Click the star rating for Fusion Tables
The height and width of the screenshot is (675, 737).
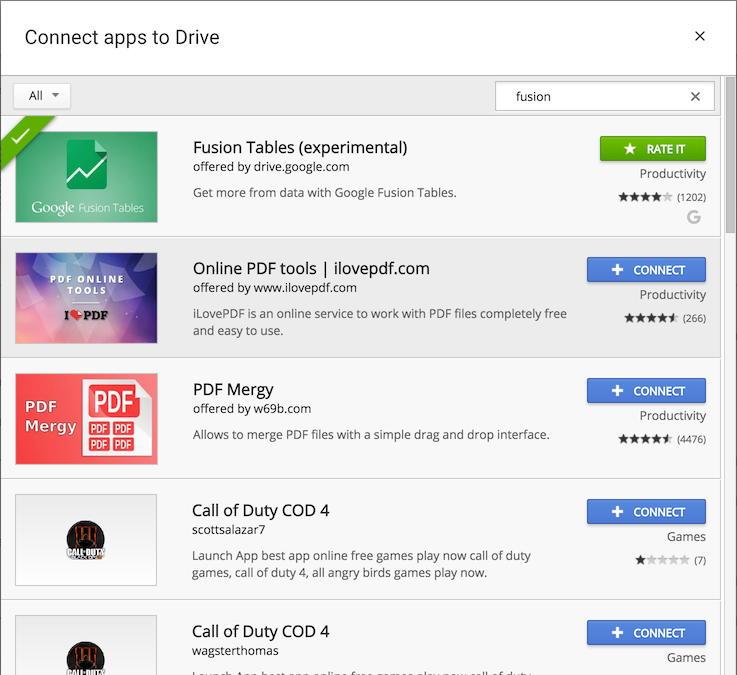[x=645, y=197]
